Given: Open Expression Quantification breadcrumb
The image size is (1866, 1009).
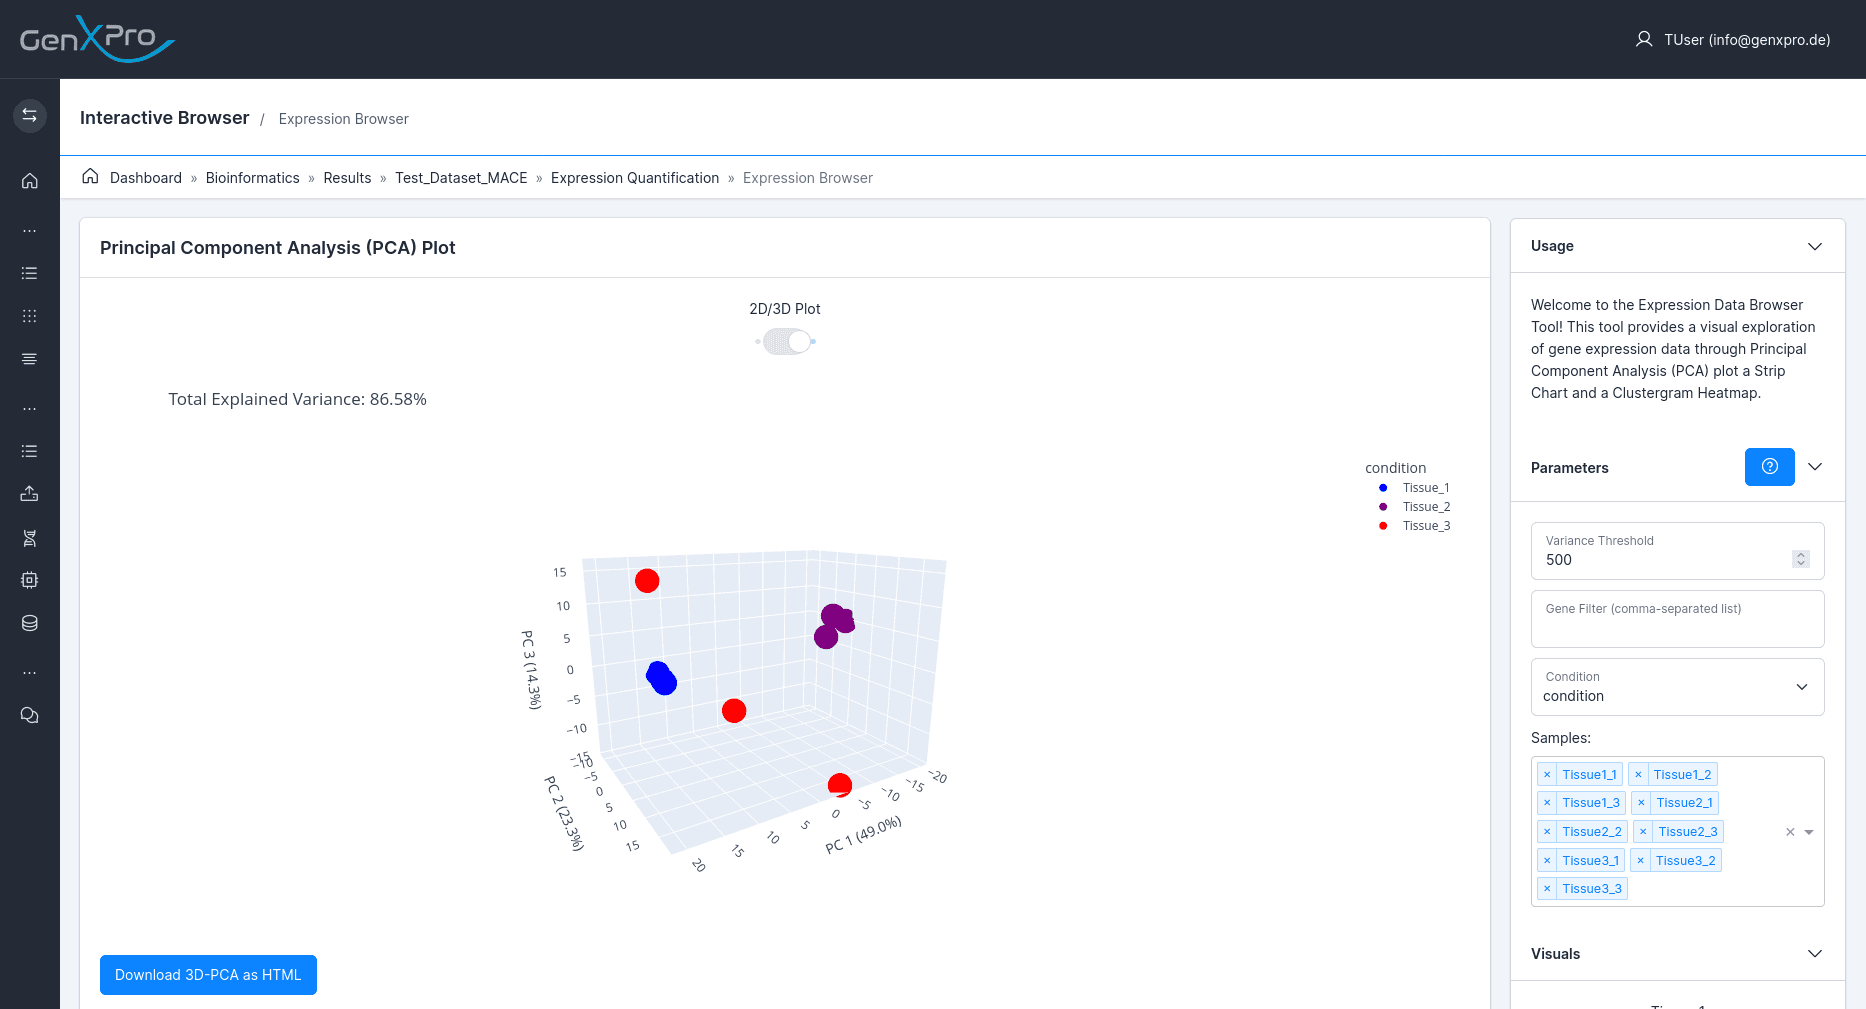Looking at the screenshot, I should click(x=635, y=178).
